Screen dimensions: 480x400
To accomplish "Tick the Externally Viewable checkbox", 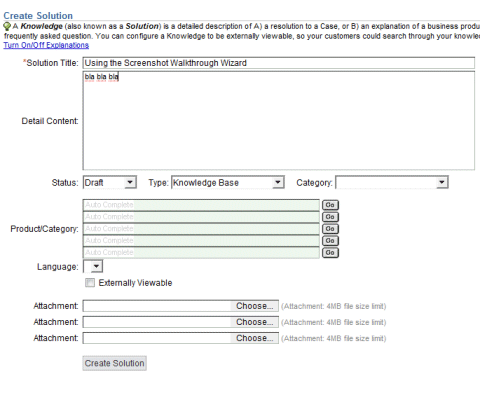I will pos(90,283).
